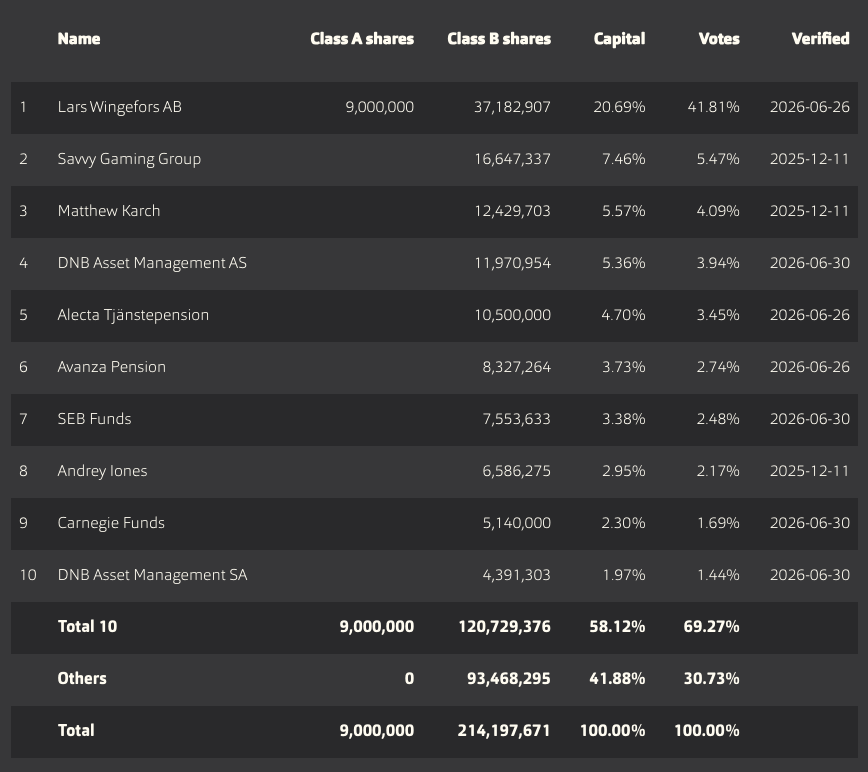Click the 3.38% capital value
The width and height of the screenshot is (868, 772).
[624, 419]
